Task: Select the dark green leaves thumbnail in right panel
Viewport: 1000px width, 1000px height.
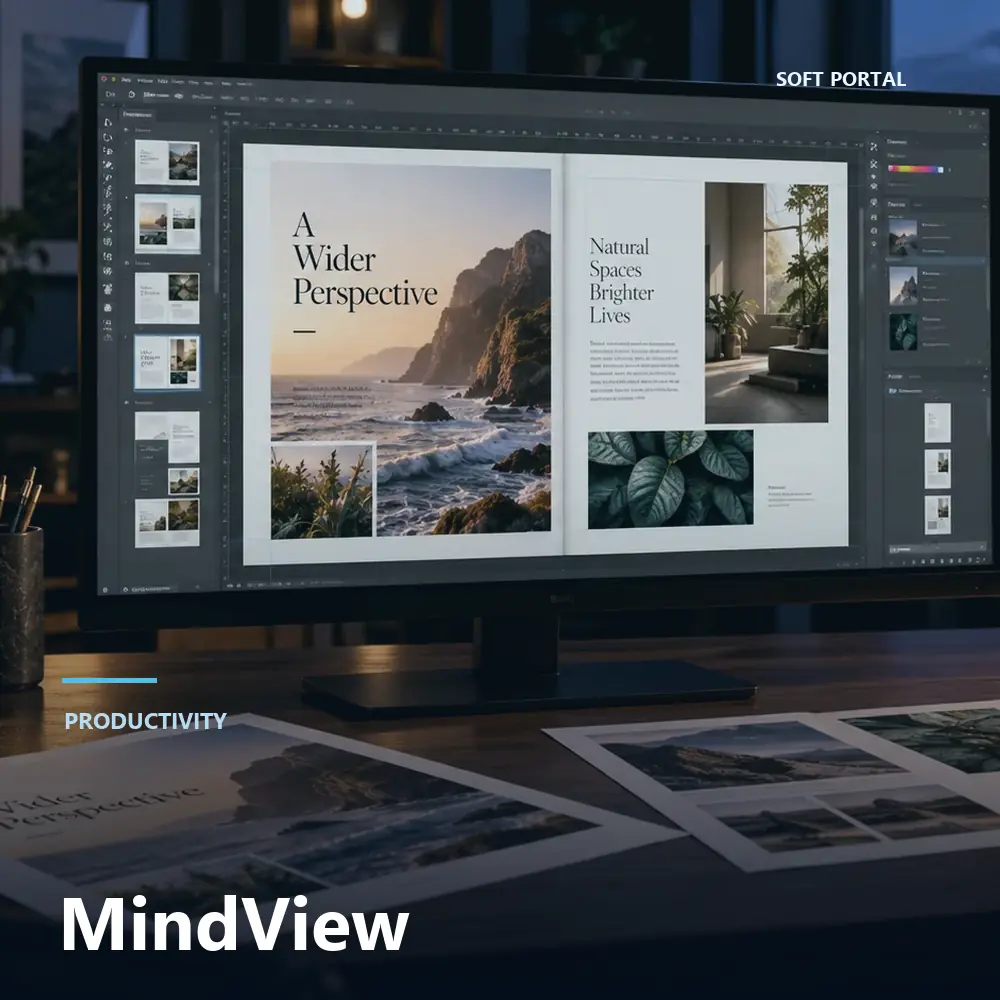Action: point(903,331)
